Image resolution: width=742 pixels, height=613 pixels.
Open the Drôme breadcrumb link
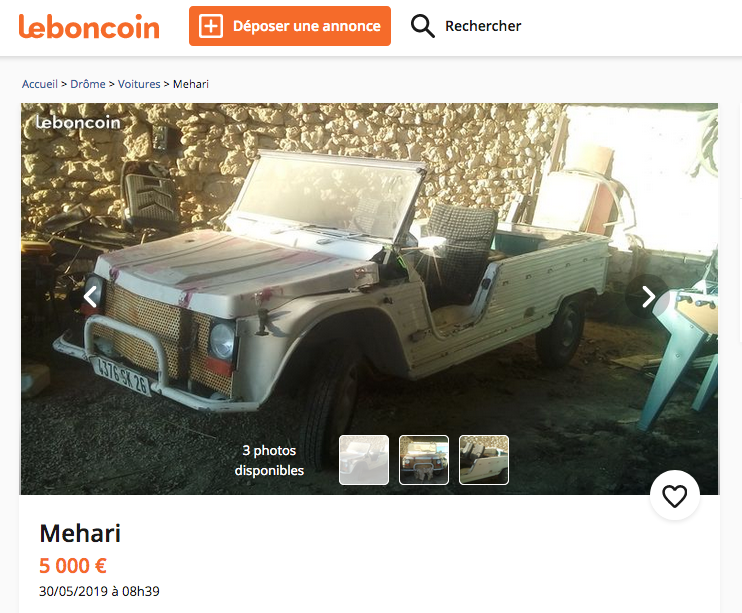click(88, 84)
